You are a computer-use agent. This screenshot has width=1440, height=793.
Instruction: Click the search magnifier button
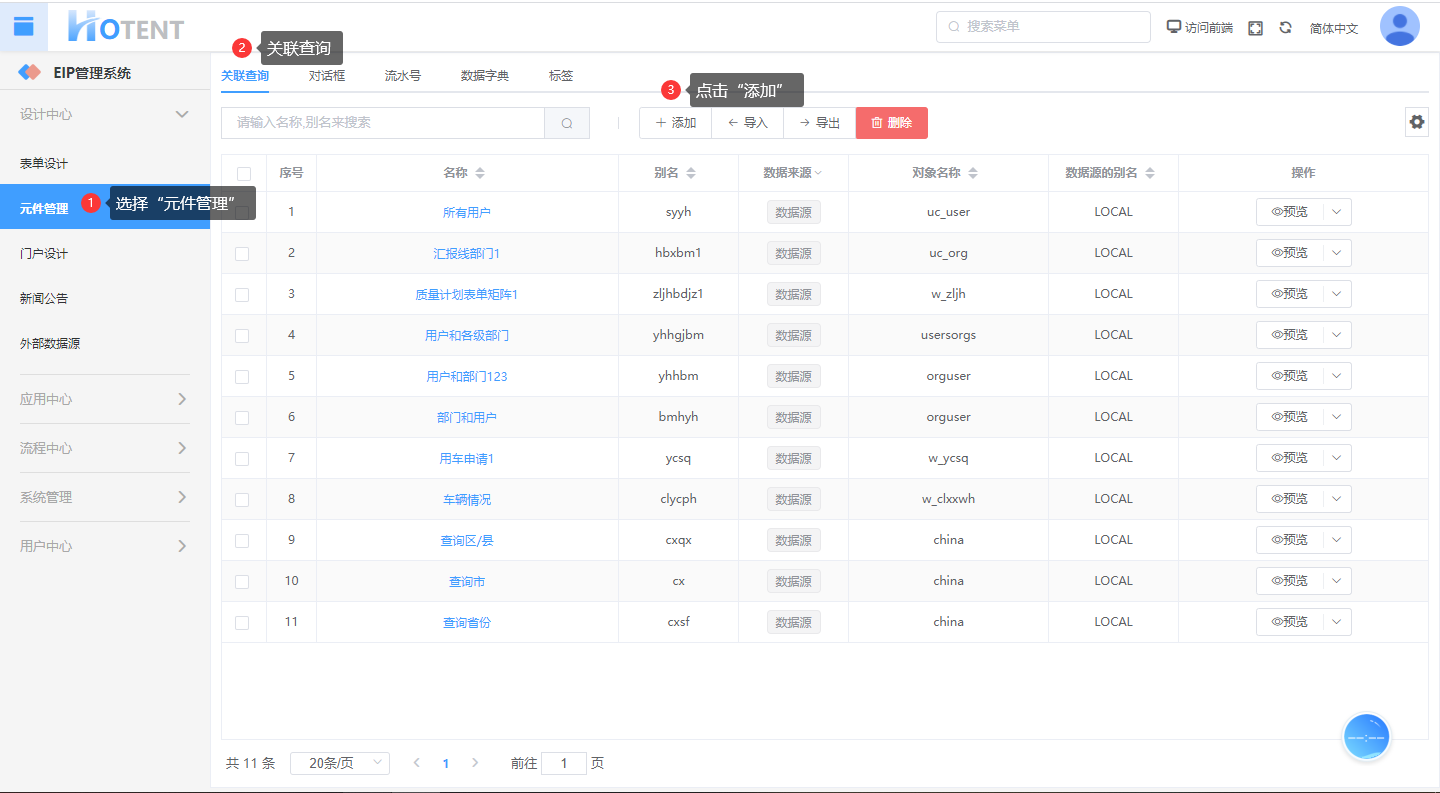point(567,123)
